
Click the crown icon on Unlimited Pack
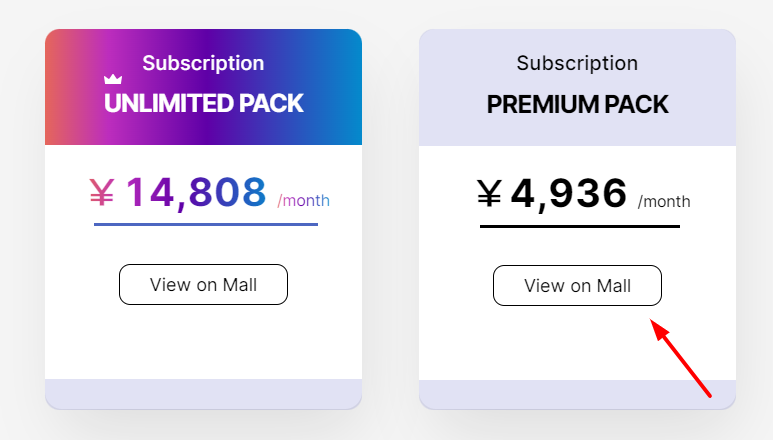[x=112, y=78]
